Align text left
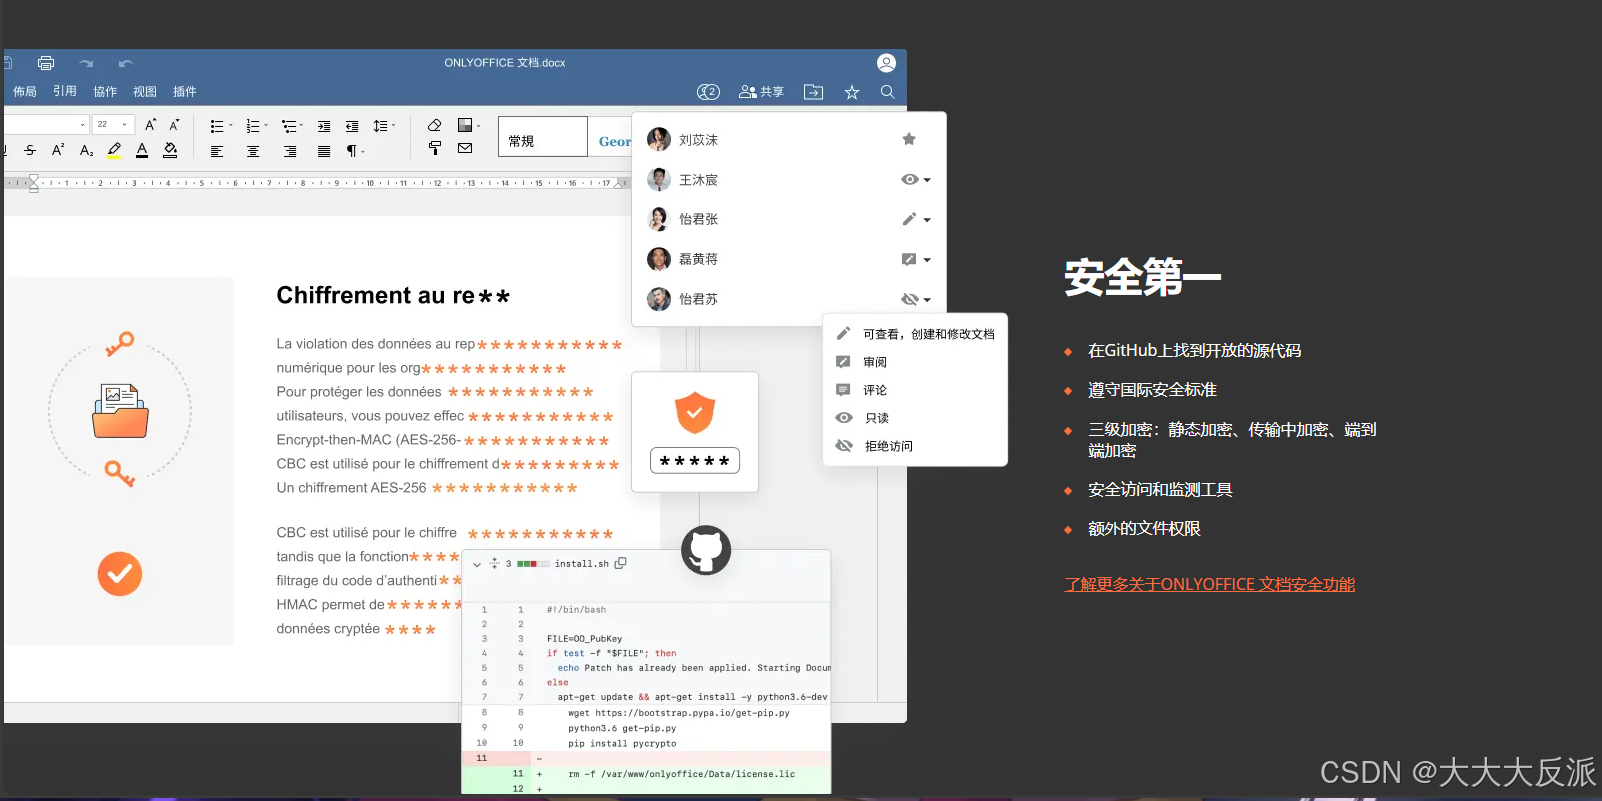The image size is (1602, 801). click(217, 151)
